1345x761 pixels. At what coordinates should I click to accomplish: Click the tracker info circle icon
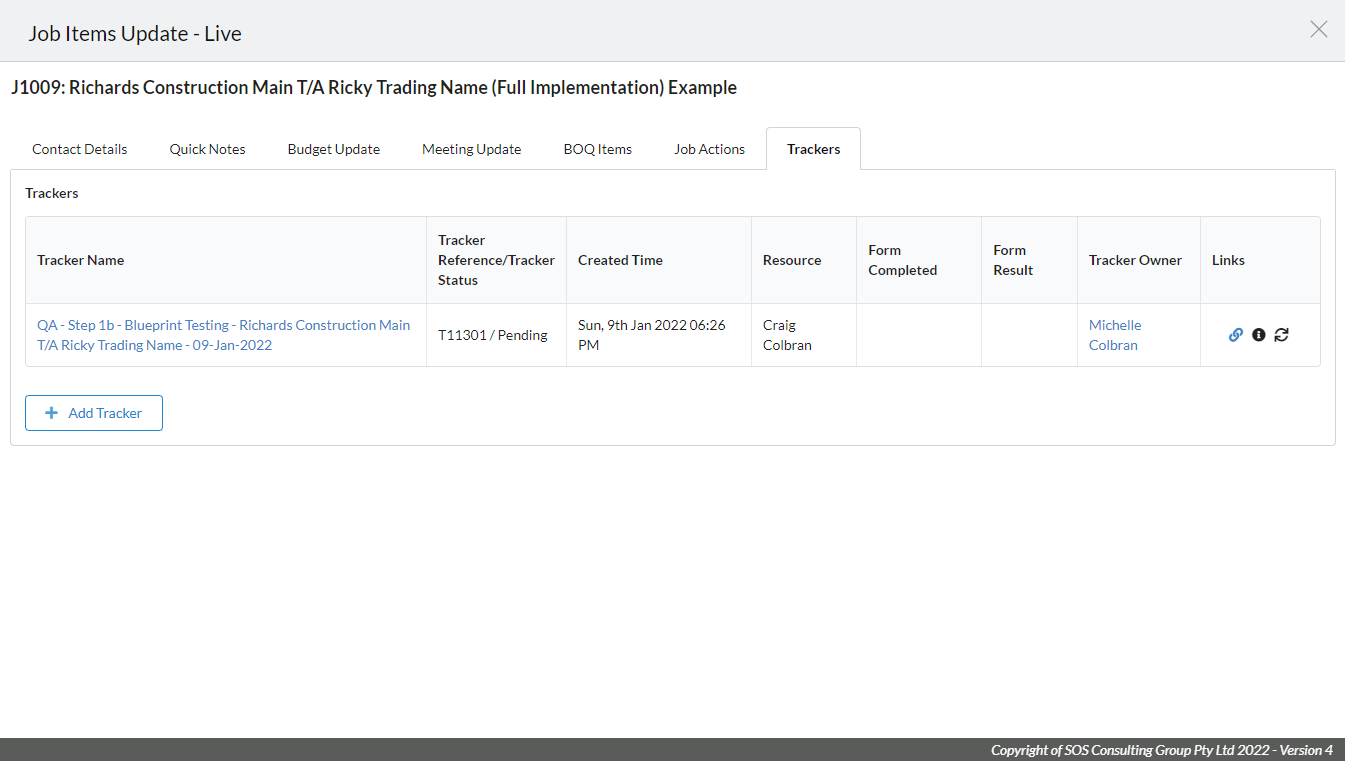click(1258, 335)
